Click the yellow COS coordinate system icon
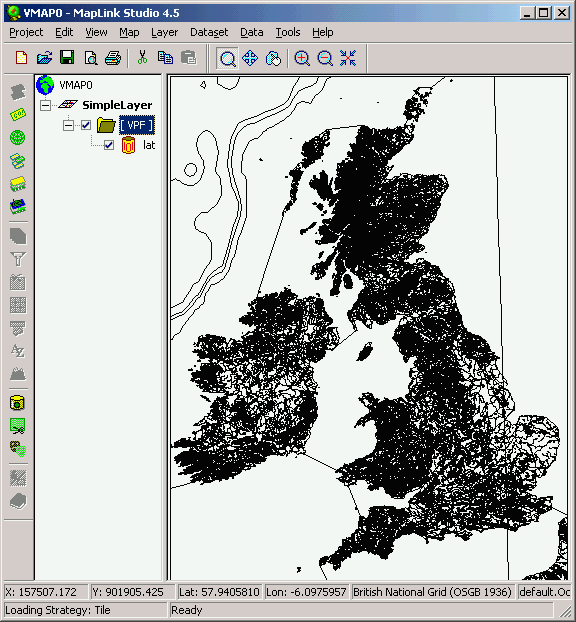This screenshot has width=576, height=622. click(x=18, y=115)
